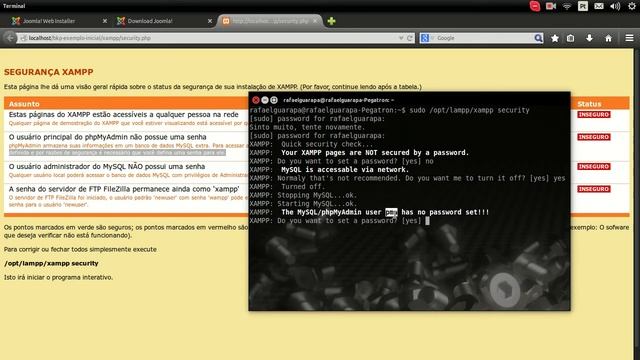Open the Google search engine selector

pos(427,38)
